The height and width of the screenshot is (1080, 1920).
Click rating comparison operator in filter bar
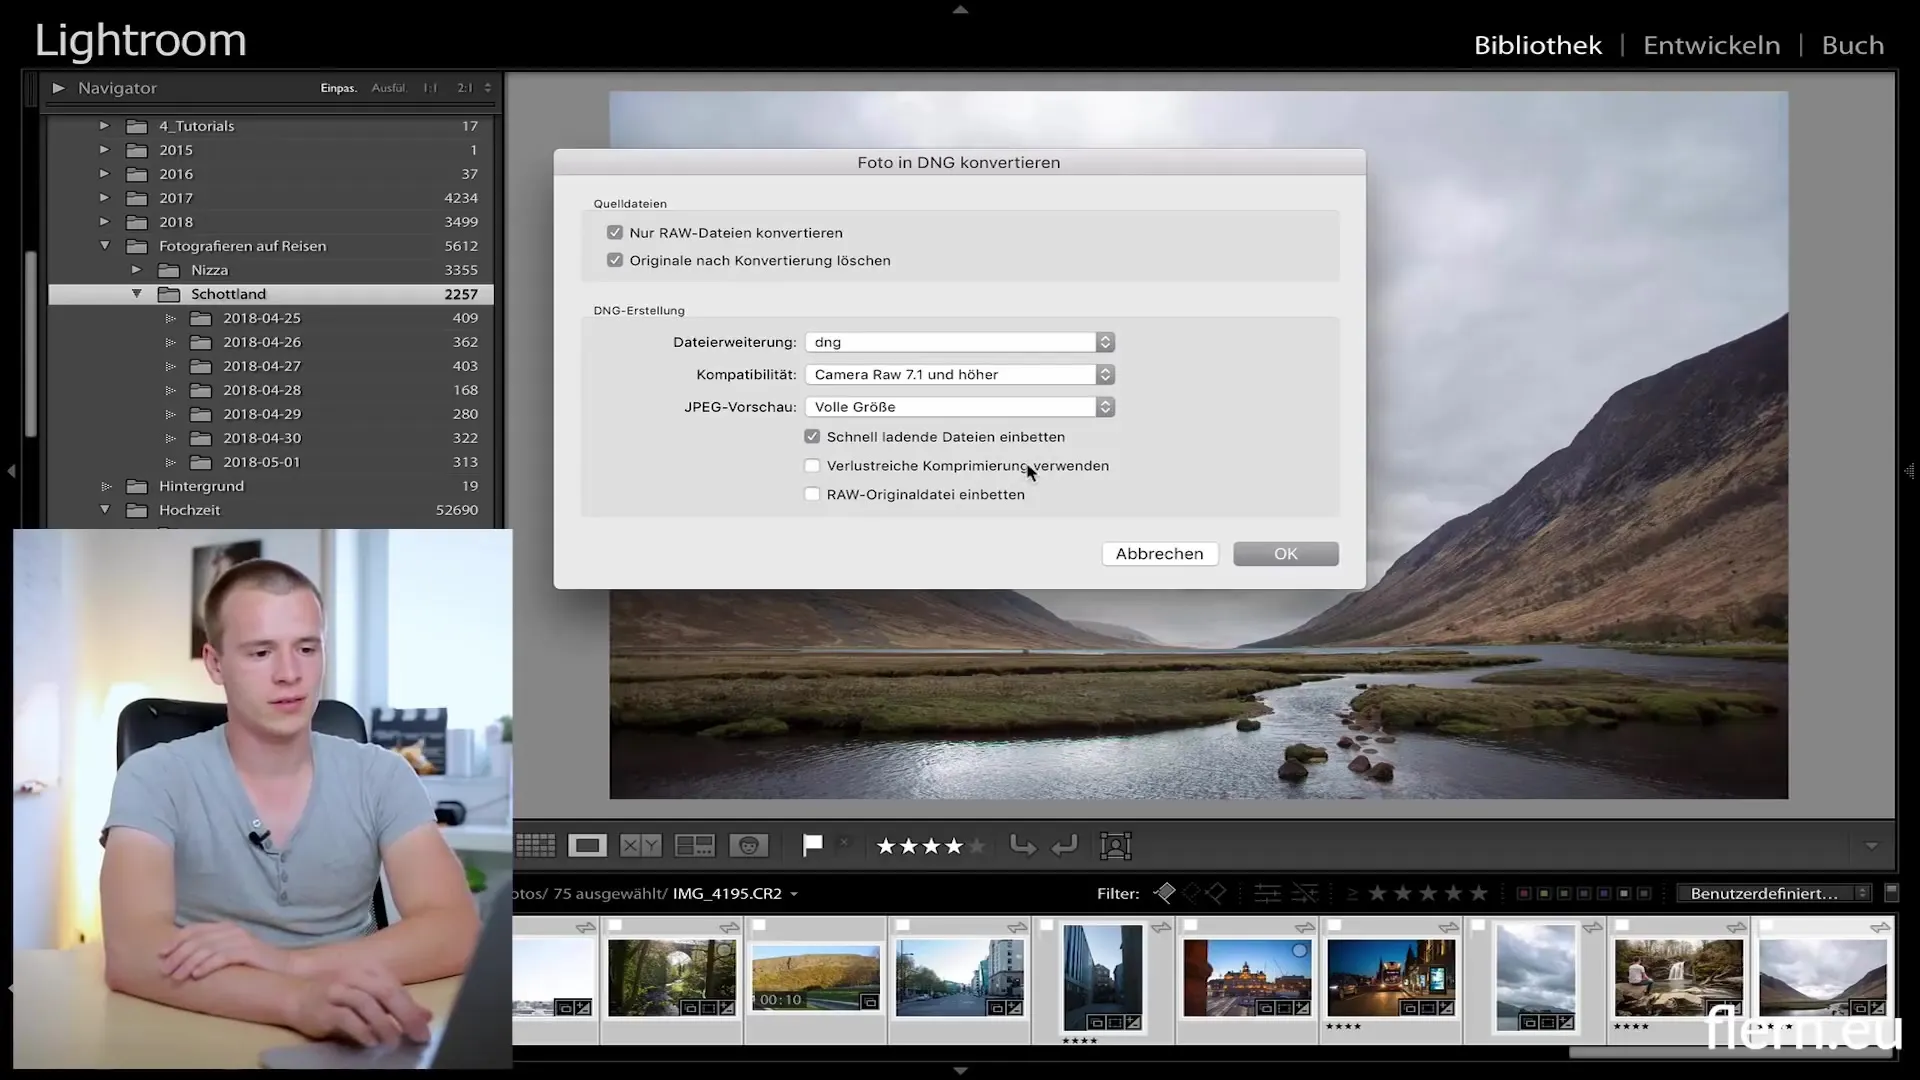click(1352, 894)
